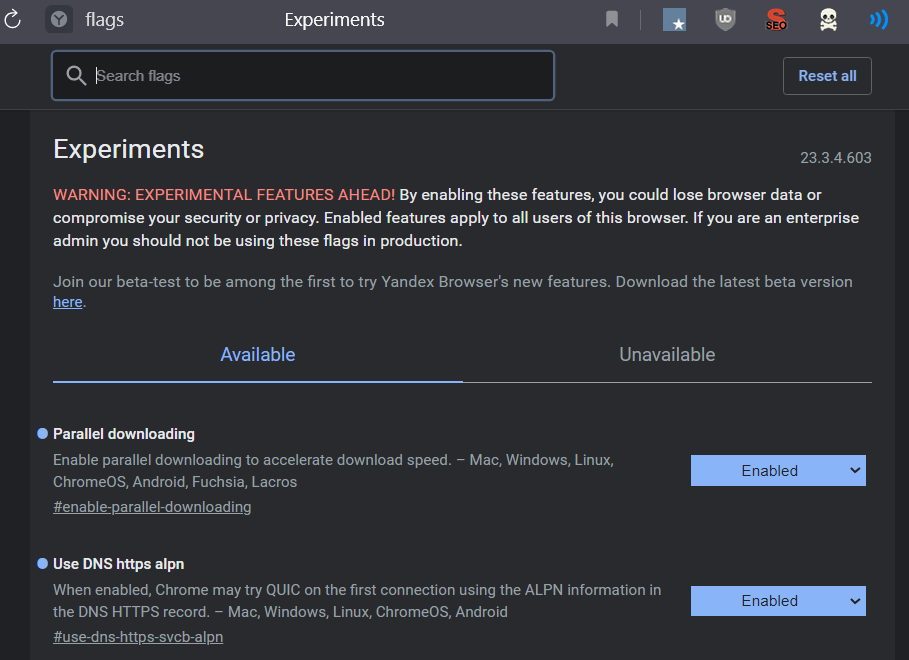The width and height of the screenshot is (909, 660).
Task: Reload the page with the refresh icon
Action: coord(12,20)
